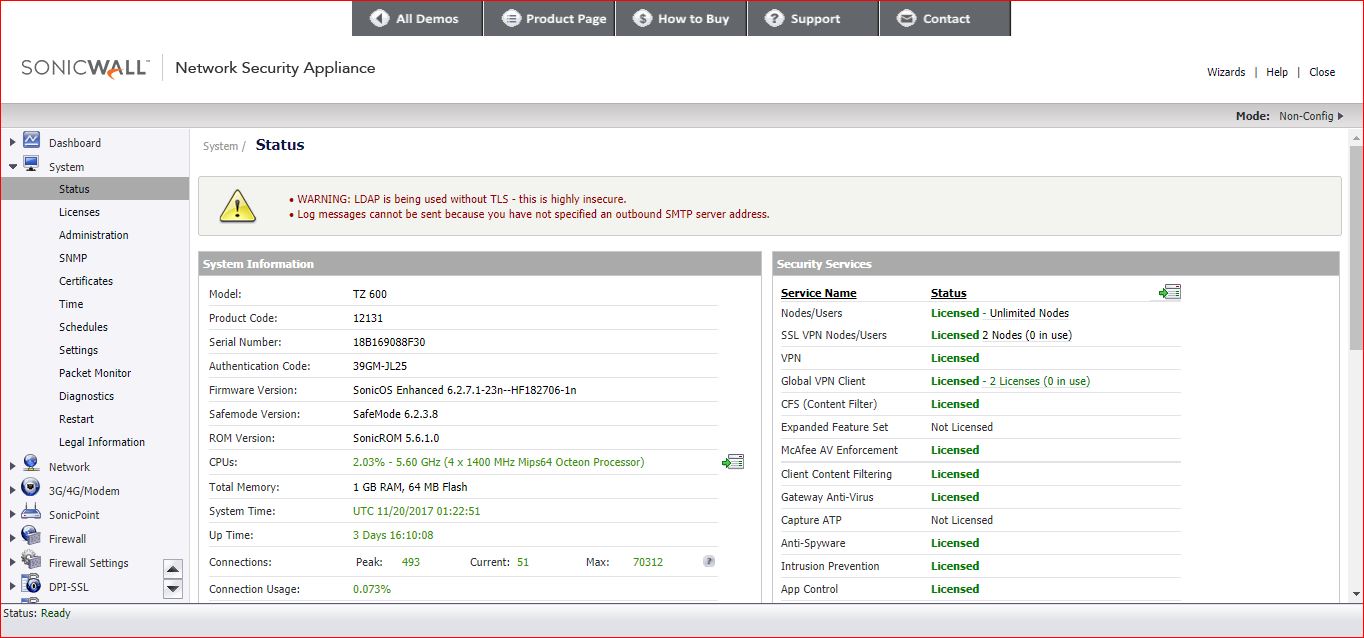Screen dimensions: 1364x638
Task: Collapse the System tree node
Action: click(13, 167)
